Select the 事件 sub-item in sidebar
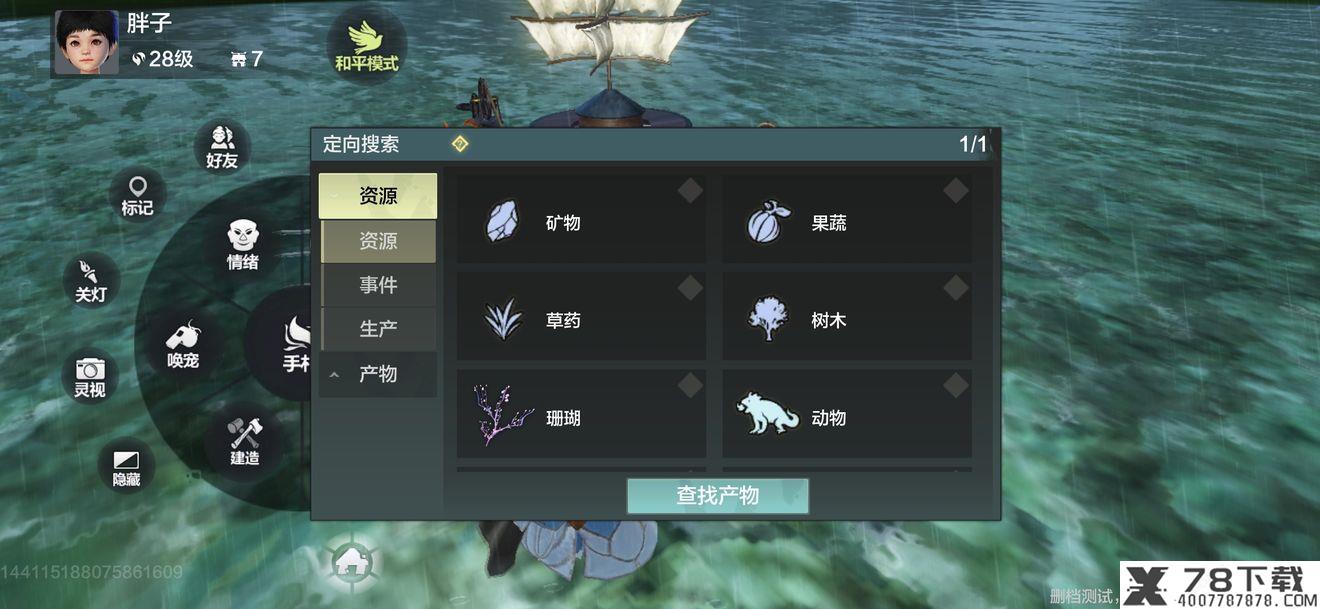The height and width of the screenshot is (609, 1320). (x=378, y=286)
